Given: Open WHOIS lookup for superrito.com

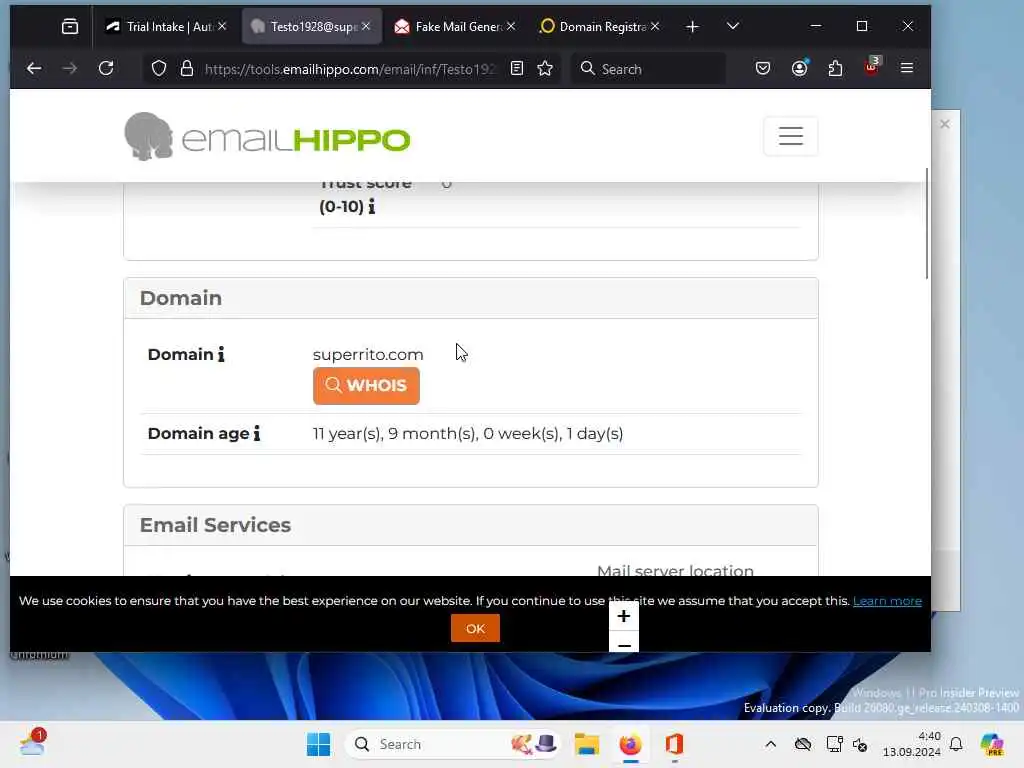Looking at the screenshot, I should click(366, 386).
